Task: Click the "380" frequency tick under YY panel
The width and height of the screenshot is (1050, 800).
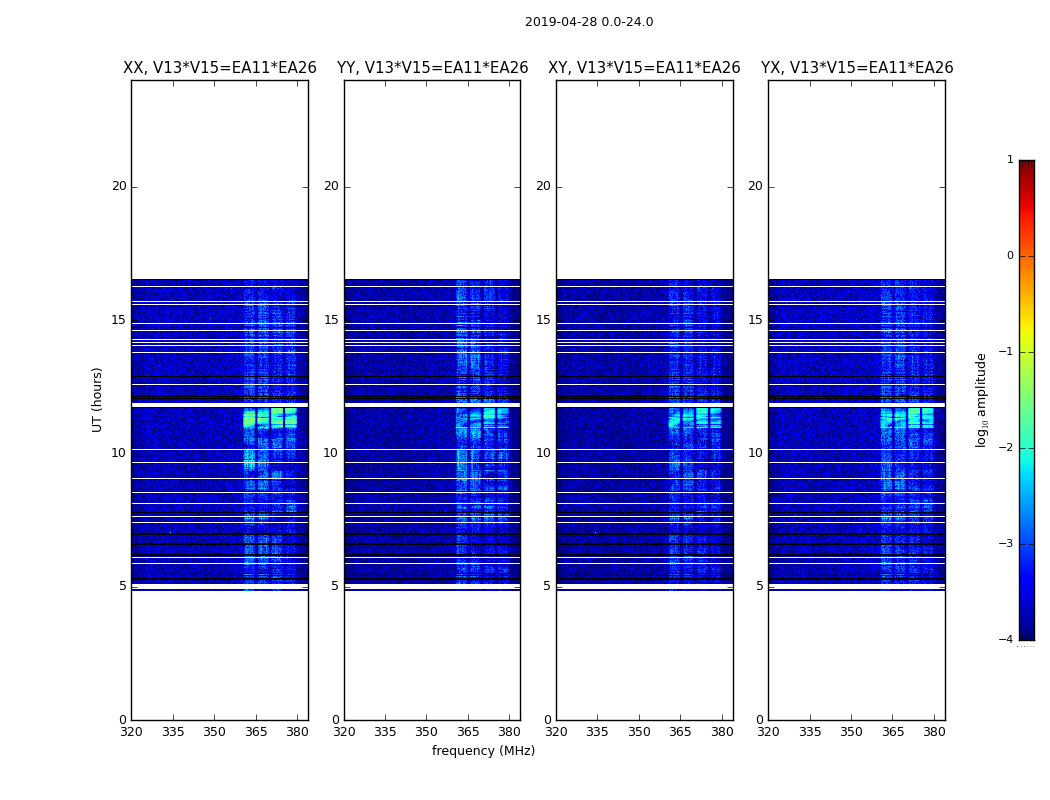Action: pos(510,732)
